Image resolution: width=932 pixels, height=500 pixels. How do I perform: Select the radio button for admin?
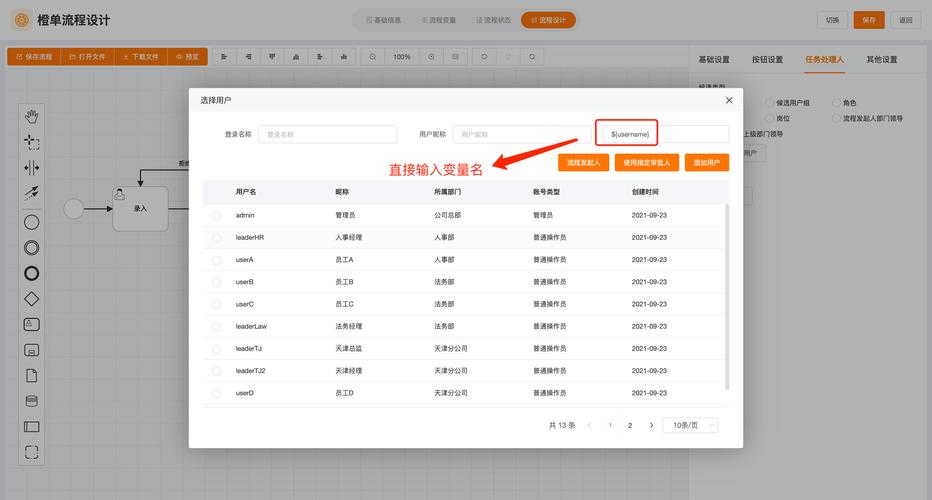(x=216, y=215)
